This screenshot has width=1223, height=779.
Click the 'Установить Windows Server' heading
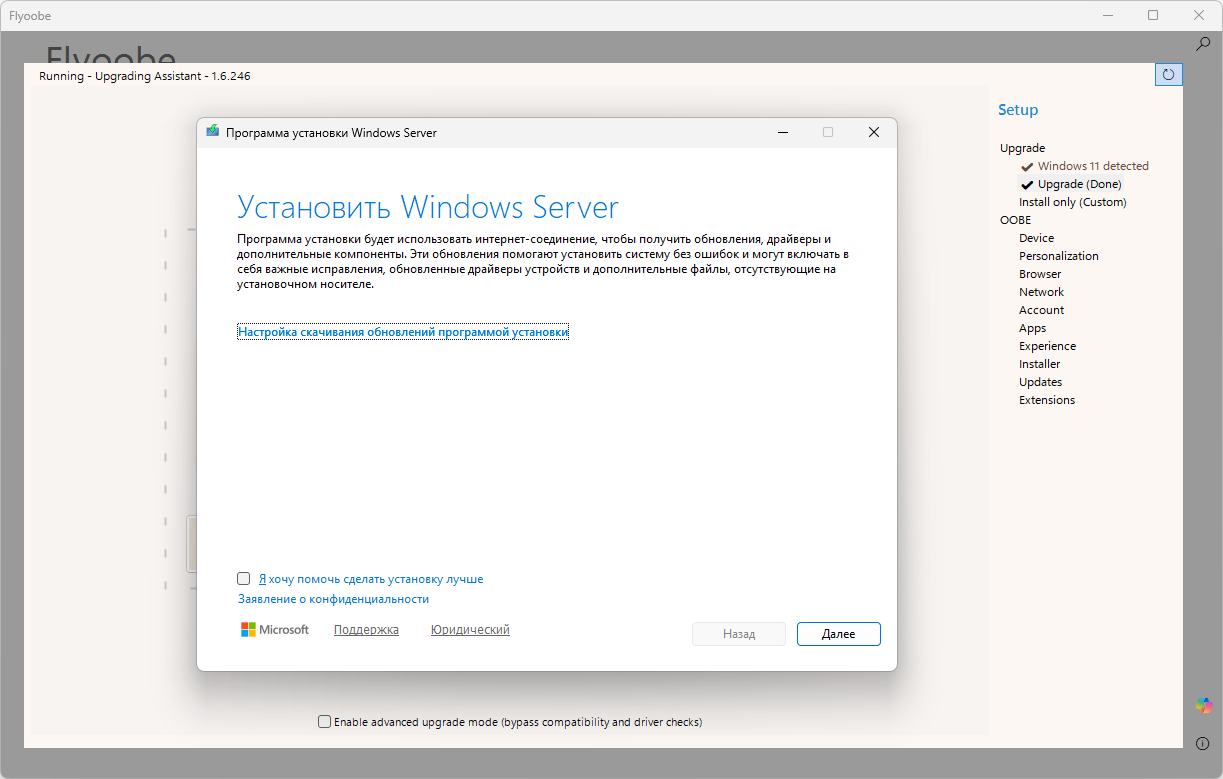click(428, 207)
